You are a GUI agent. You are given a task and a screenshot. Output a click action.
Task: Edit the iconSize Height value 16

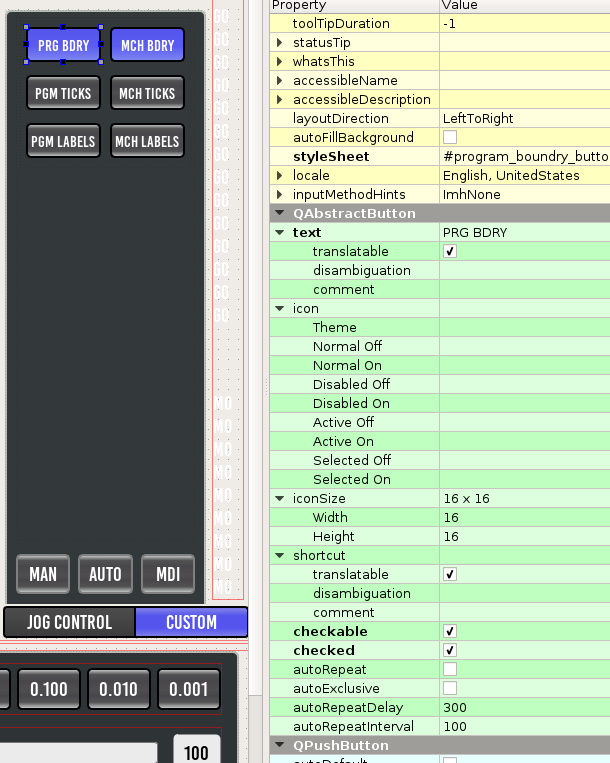click(x=525, y=536)
